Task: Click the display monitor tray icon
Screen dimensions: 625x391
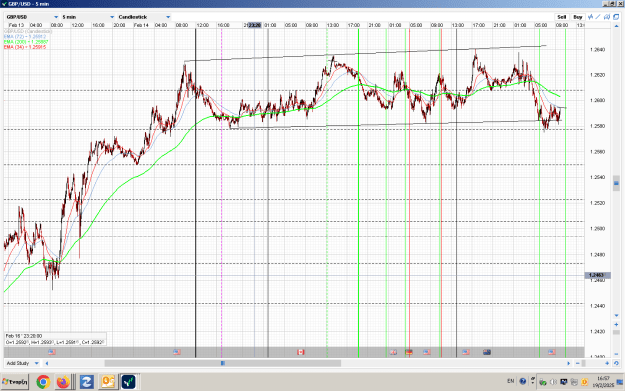Action: tap(564, 382)
